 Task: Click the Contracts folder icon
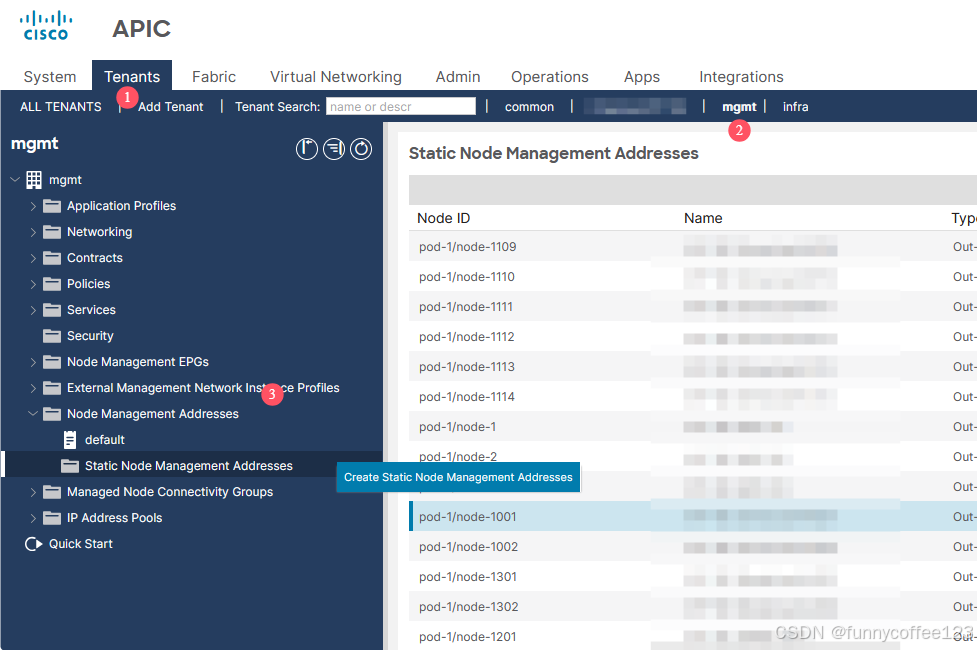[x=52, y=258]
